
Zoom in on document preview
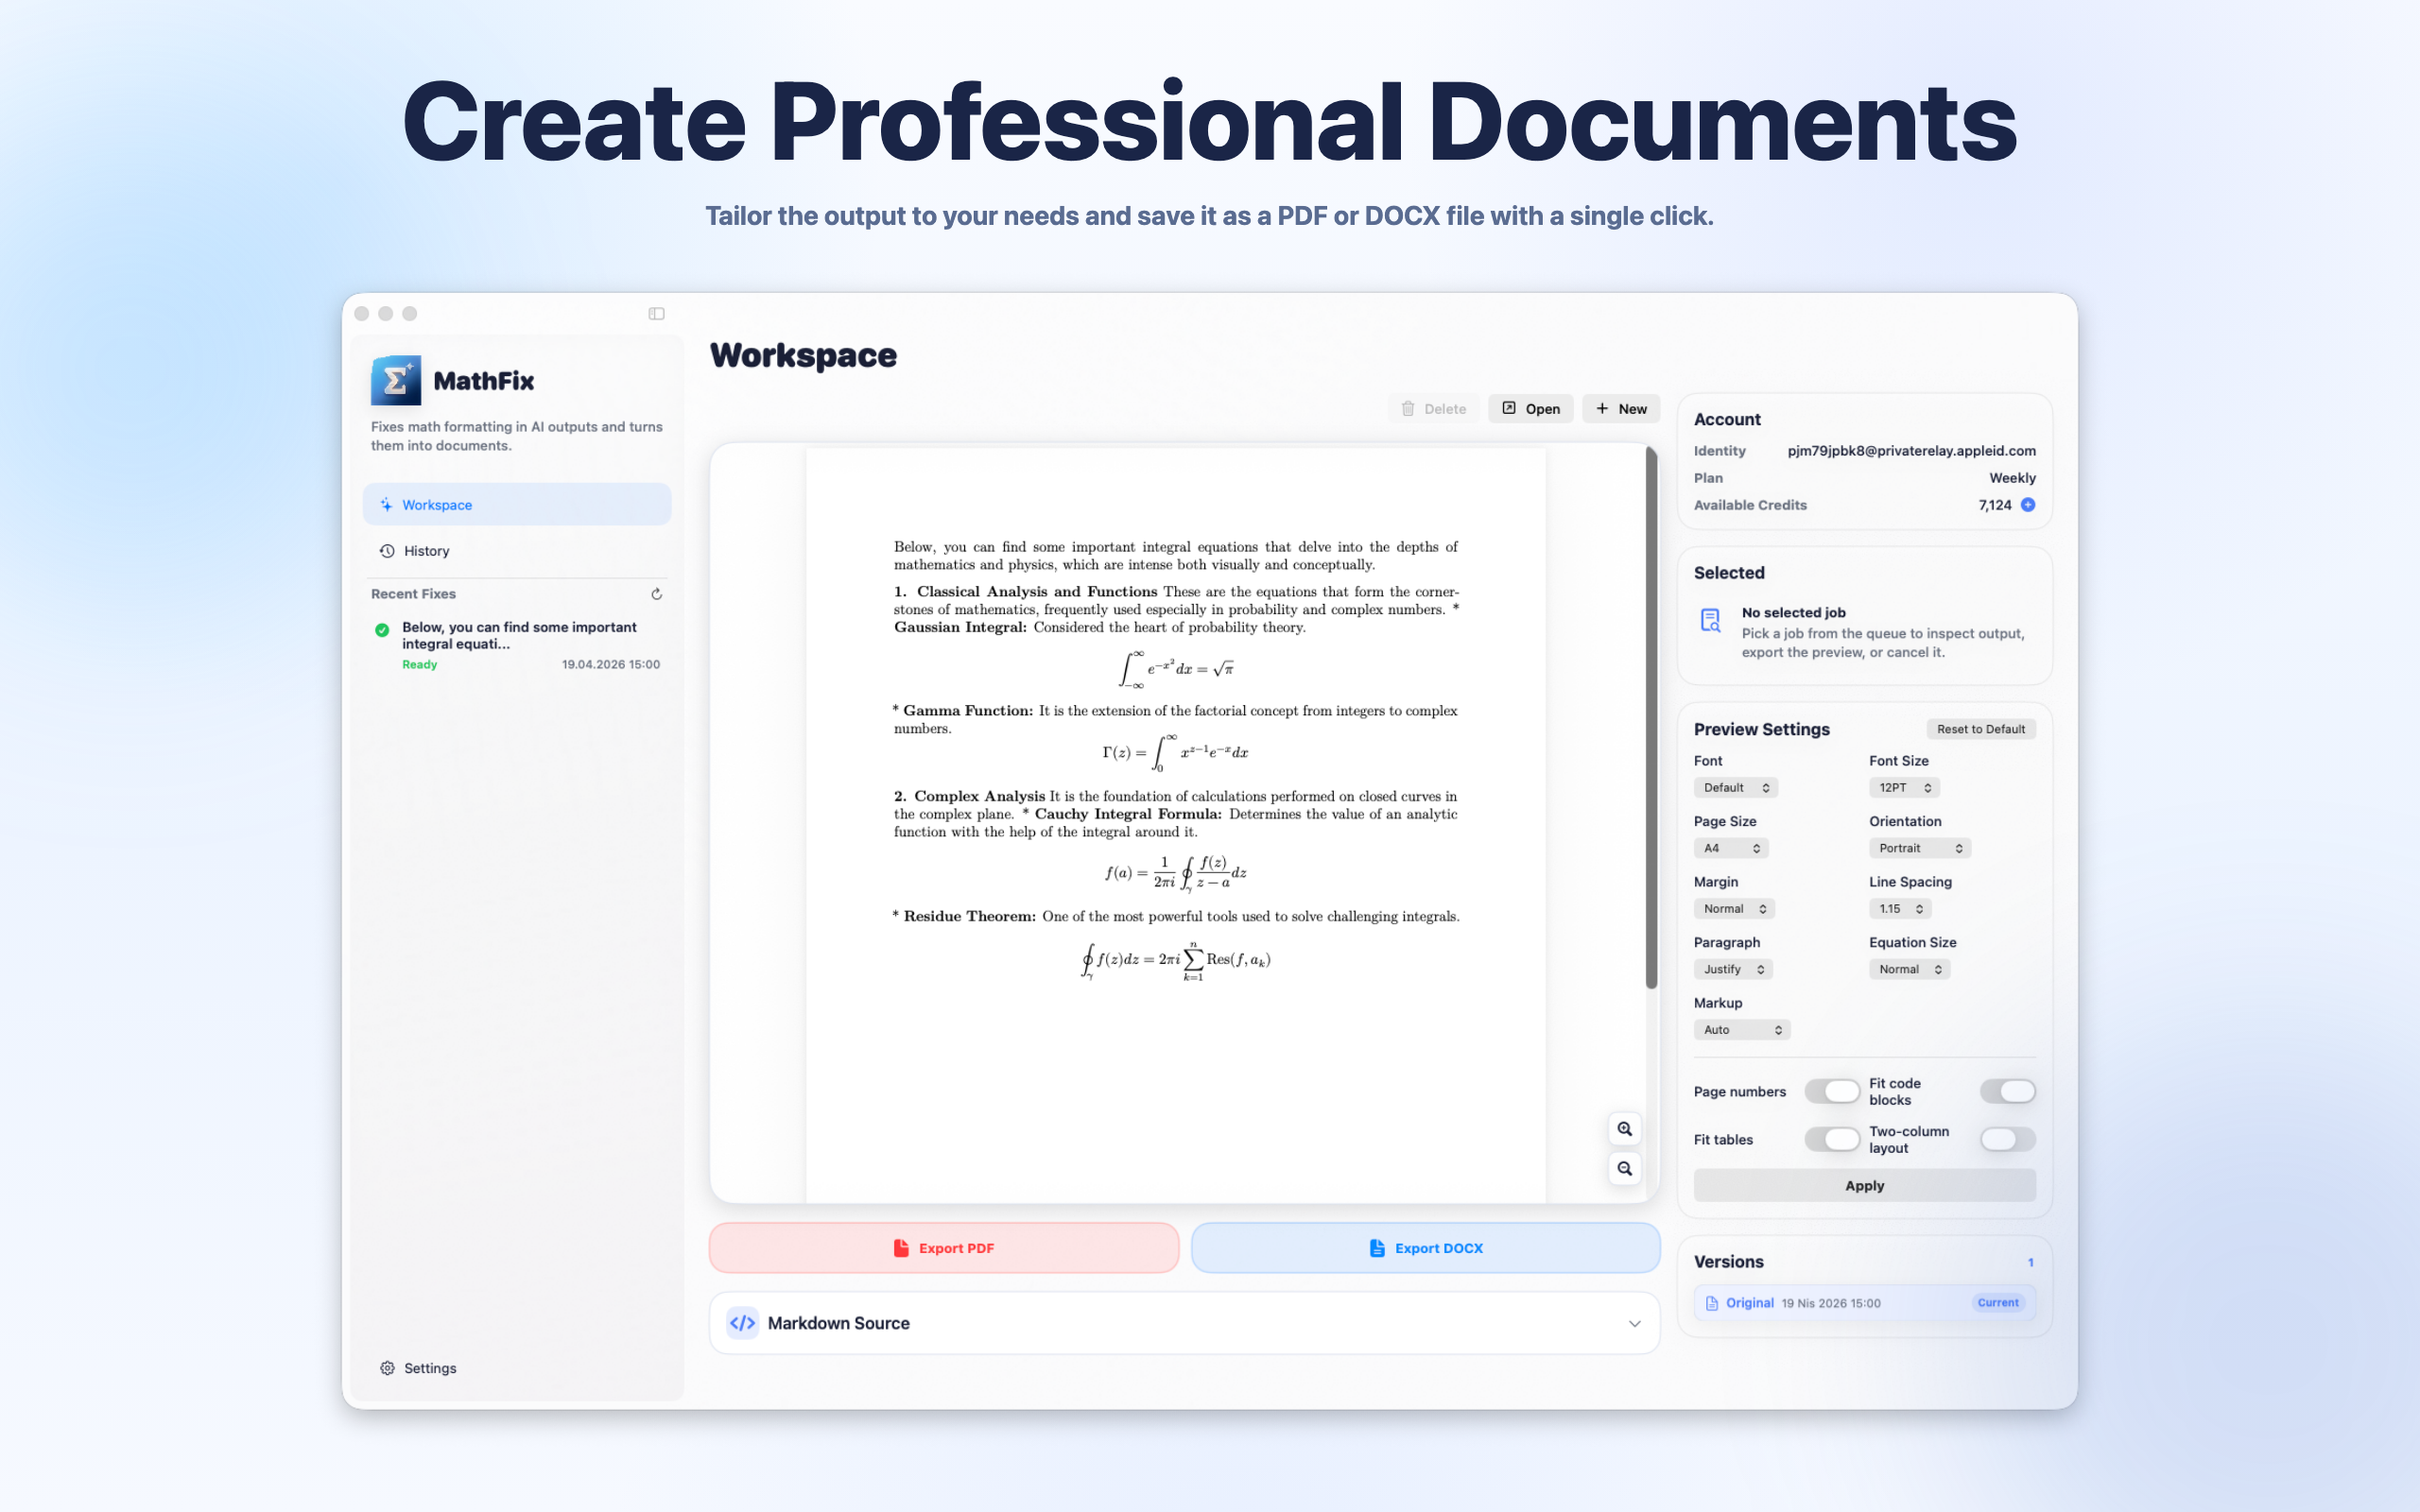click(x=1625, y=1129)
